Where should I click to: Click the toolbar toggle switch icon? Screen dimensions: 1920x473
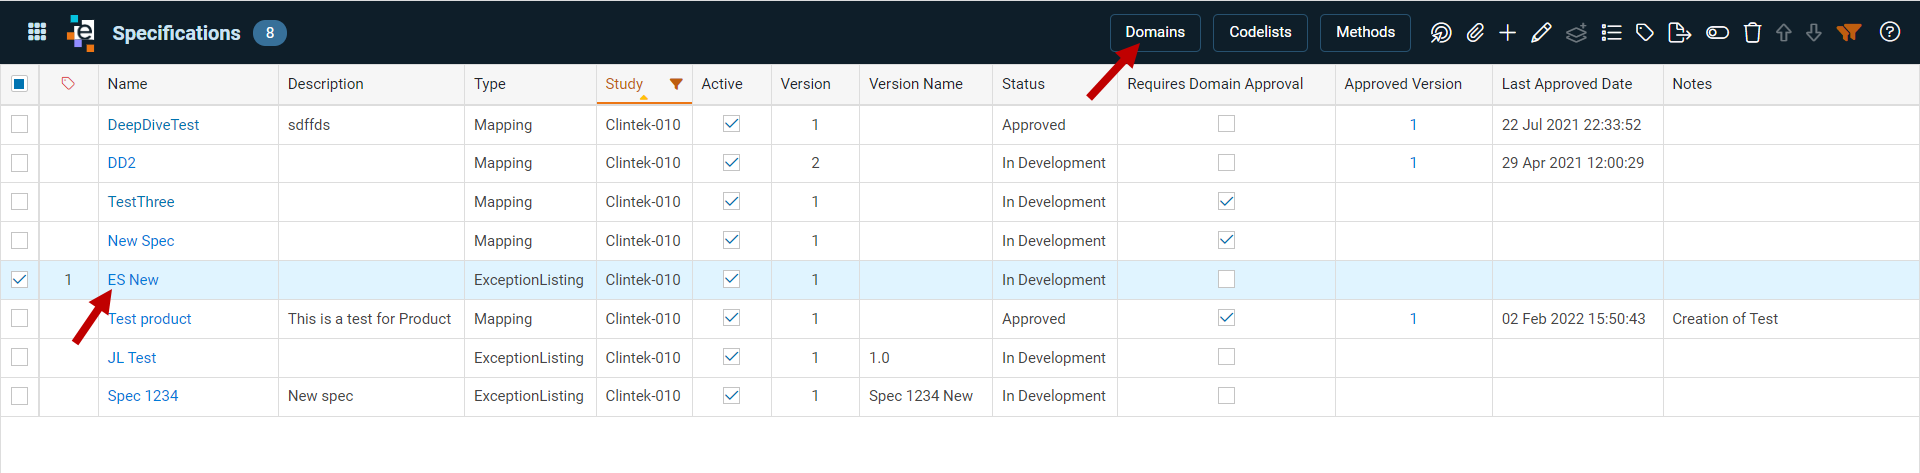click(1717, 33)
